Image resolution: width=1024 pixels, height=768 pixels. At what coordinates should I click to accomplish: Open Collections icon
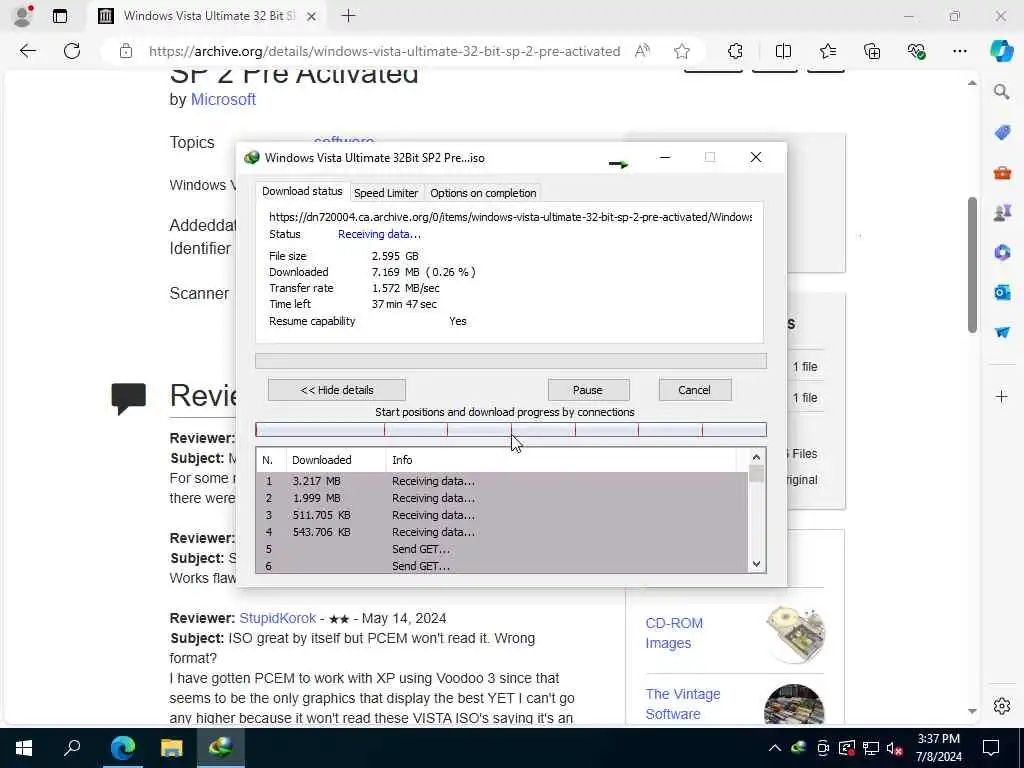coord(872,51)
